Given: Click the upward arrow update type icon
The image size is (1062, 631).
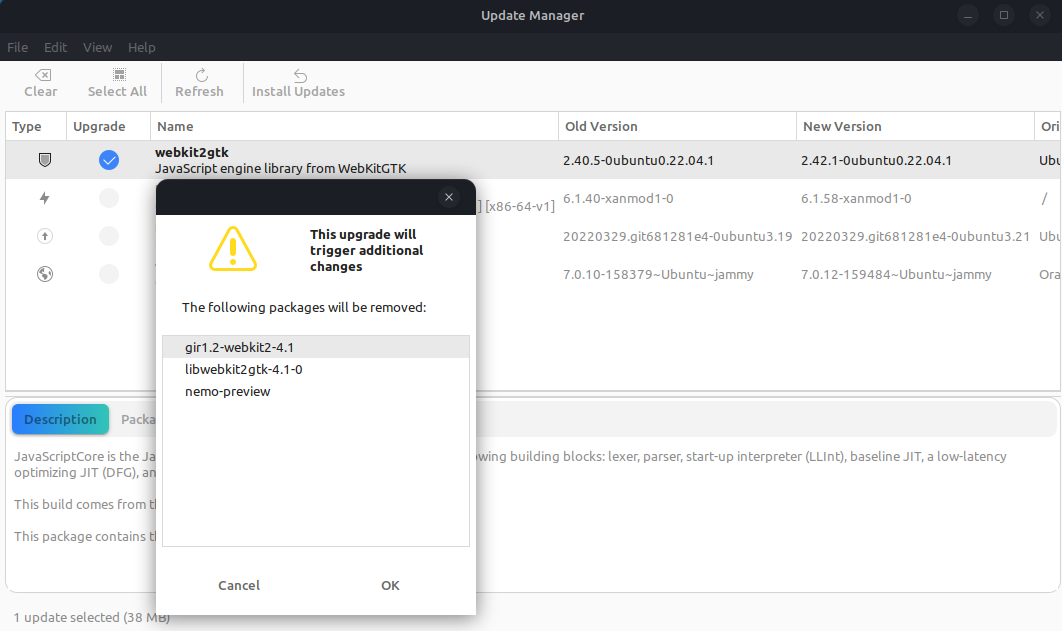Looking at the screenshot, I should coord(44,236).
